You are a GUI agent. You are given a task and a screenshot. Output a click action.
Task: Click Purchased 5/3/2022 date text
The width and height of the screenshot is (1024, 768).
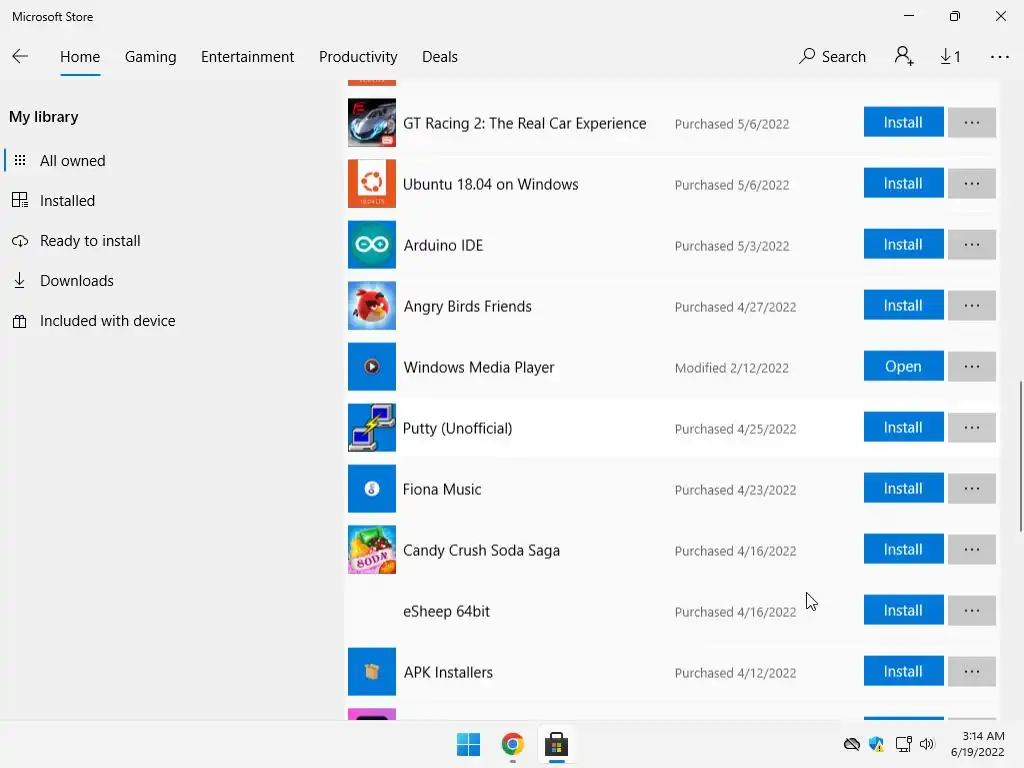731,246
